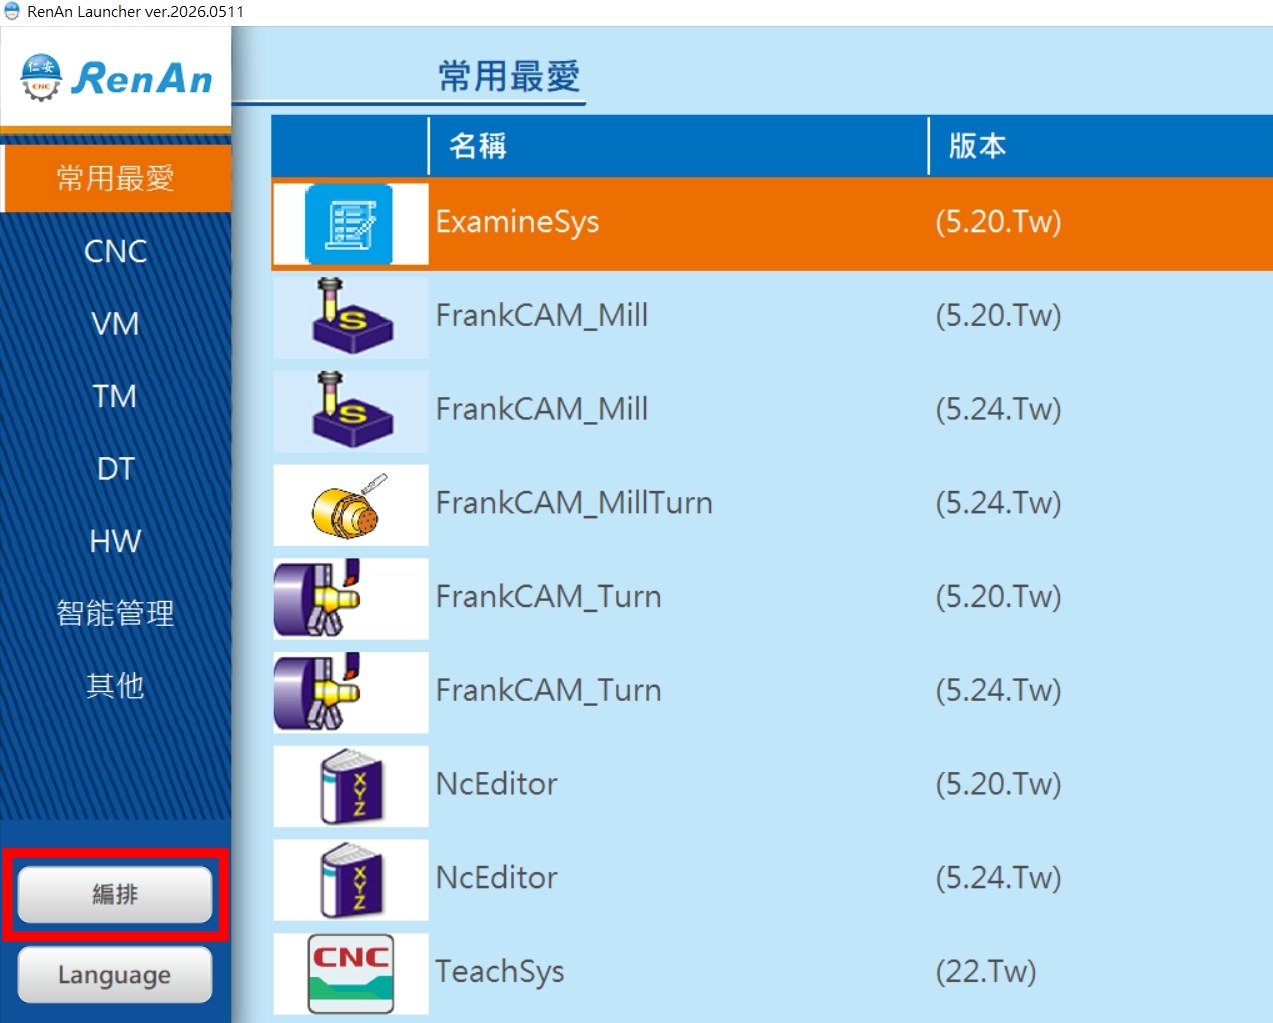The height and width of the screenshot is (1023, 1273).
Task: Click version (5.24.Tw) of FrankCAM_MillTurn
Action: (x=998, y=503)
